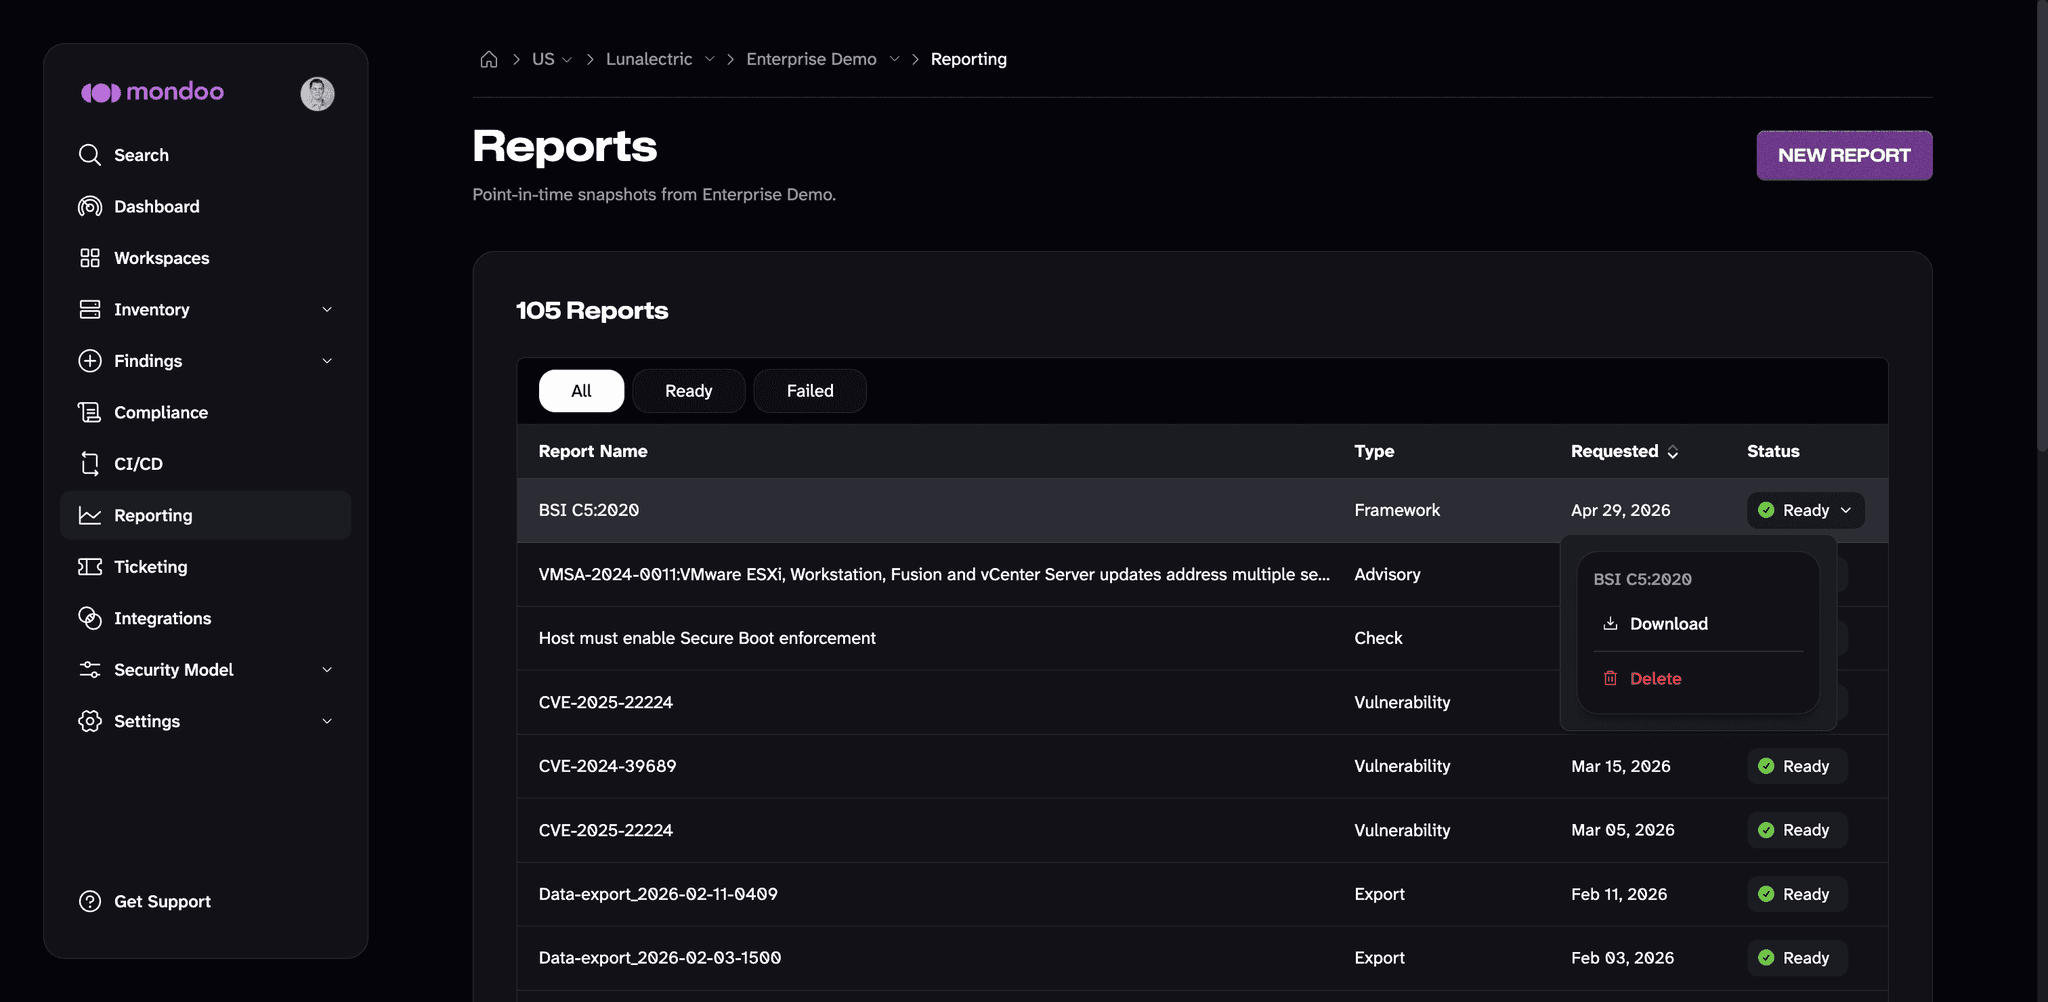Click the Report Name column header
The image size is (2048, 1002).
click(593, 451)
